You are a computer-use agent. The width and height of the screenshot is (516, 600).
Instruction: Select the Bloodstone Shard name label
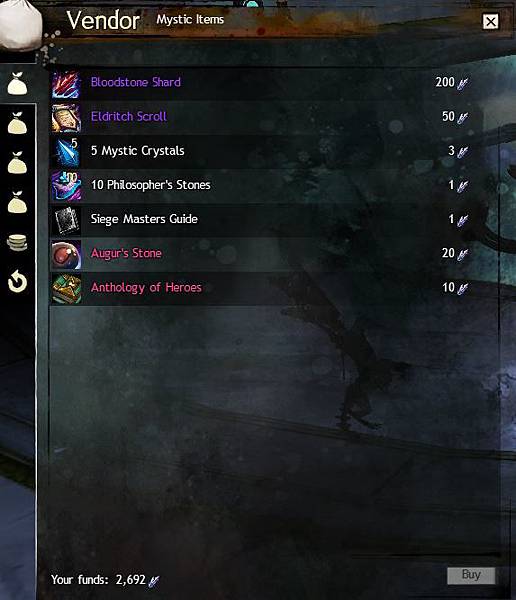pyautogui.click(x=136, y=82)
